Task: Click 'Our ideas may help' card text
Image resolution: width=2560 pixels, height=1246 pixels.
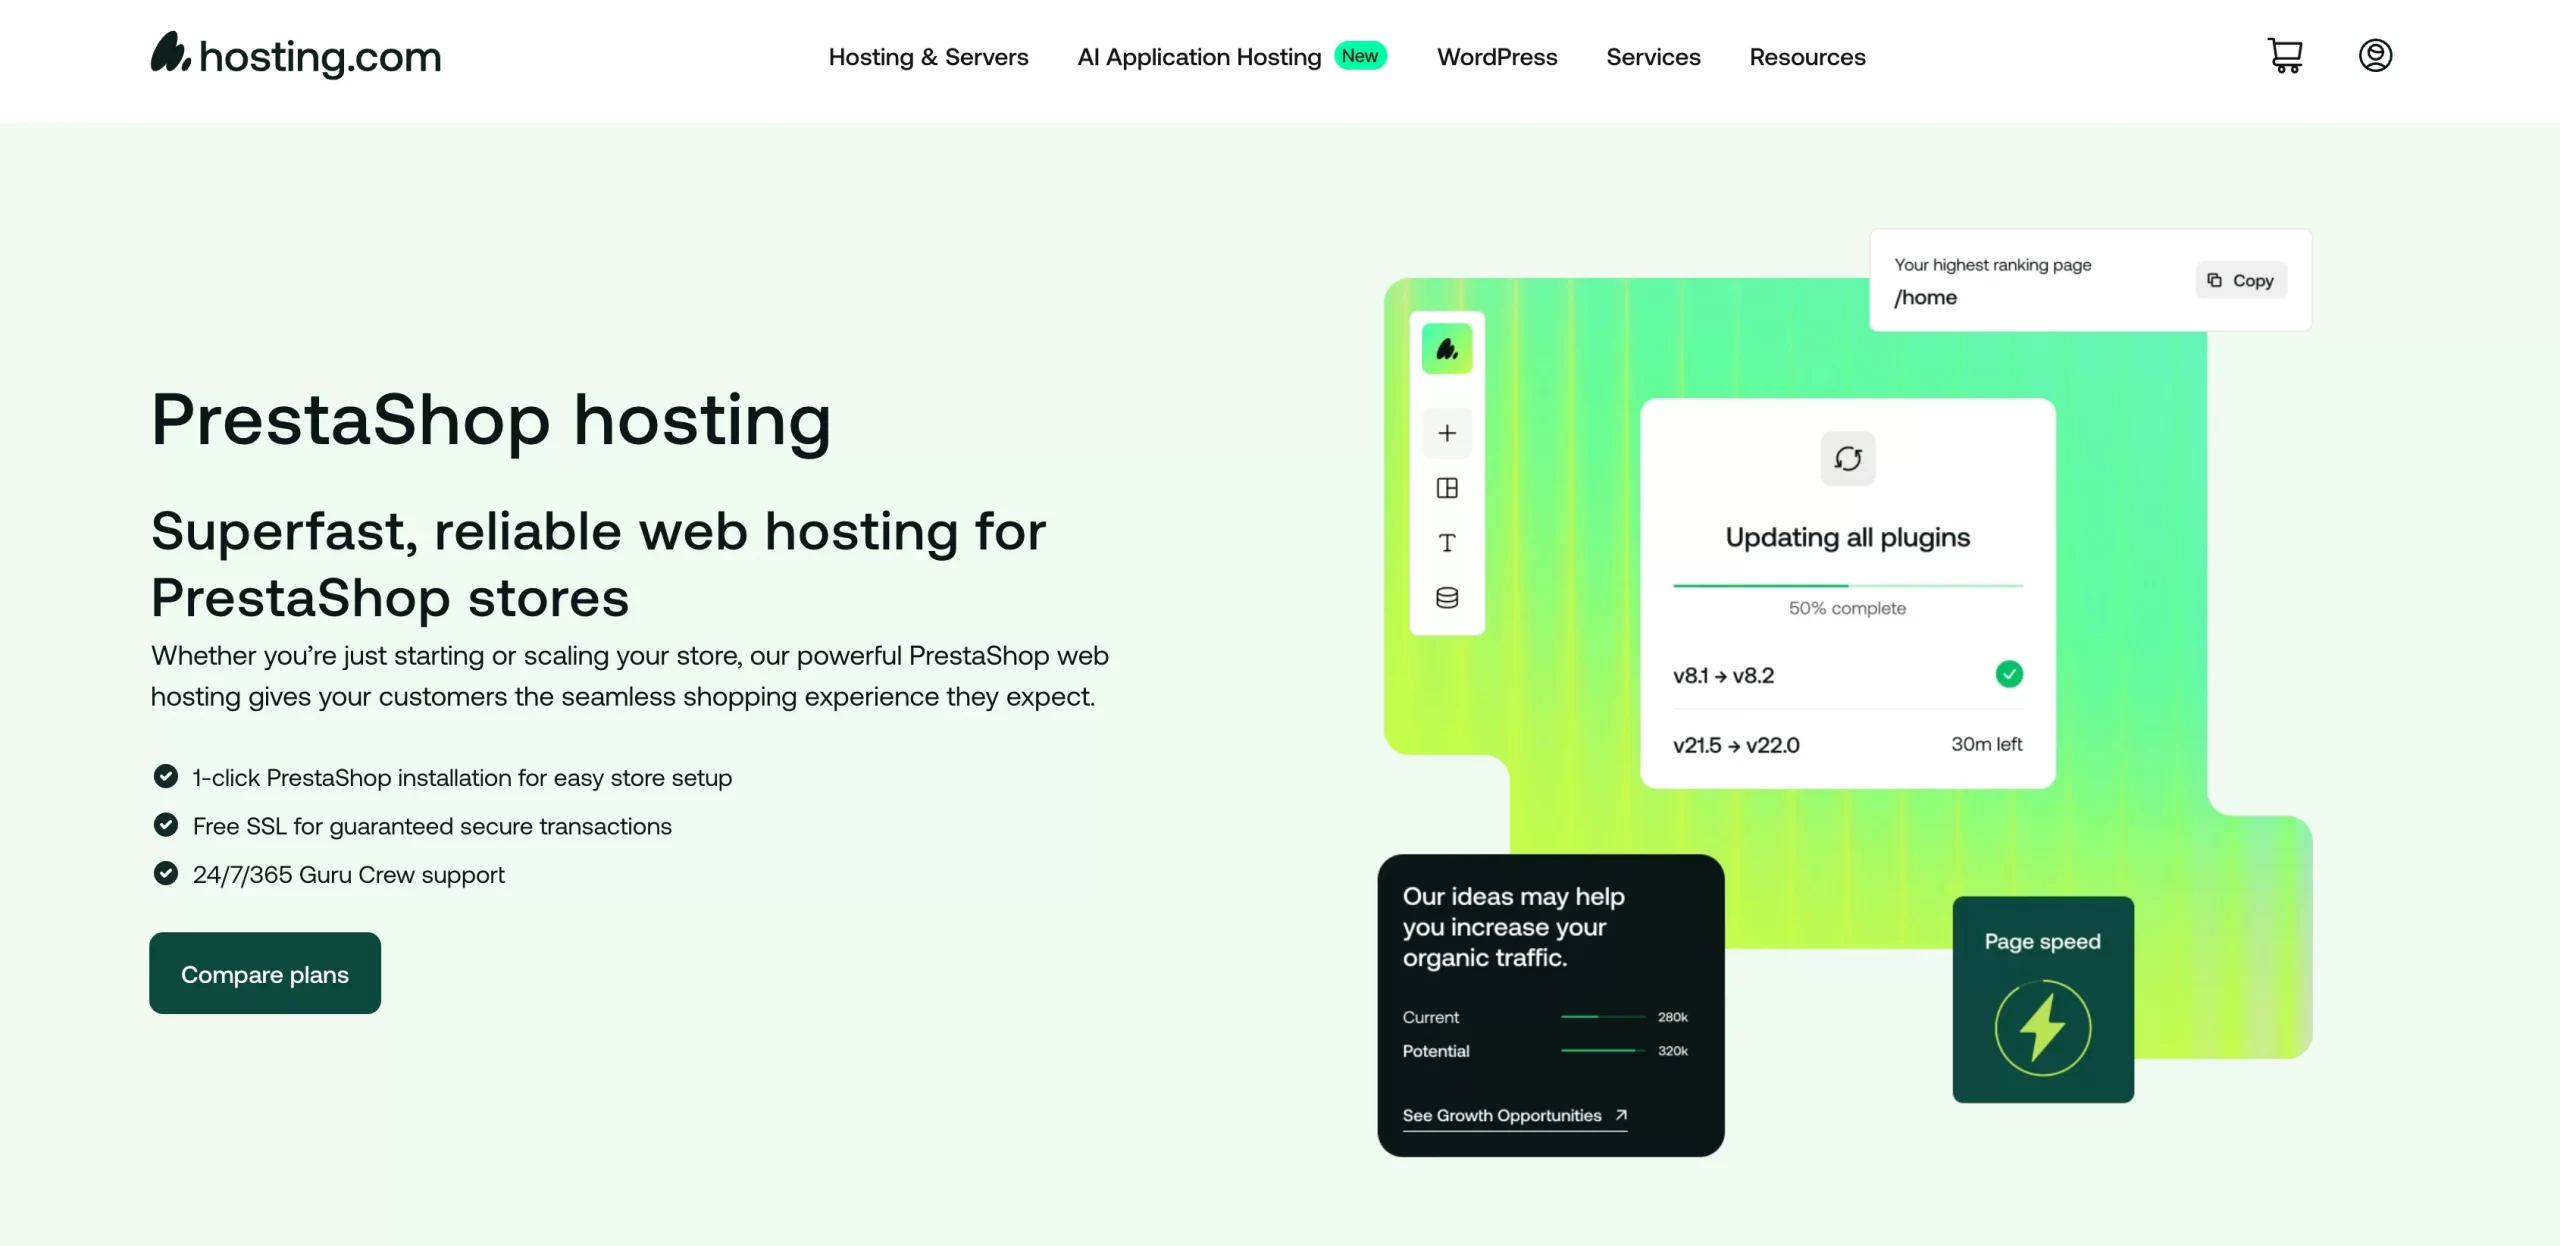Action: pyautogui.click(x=1513, y=926)
